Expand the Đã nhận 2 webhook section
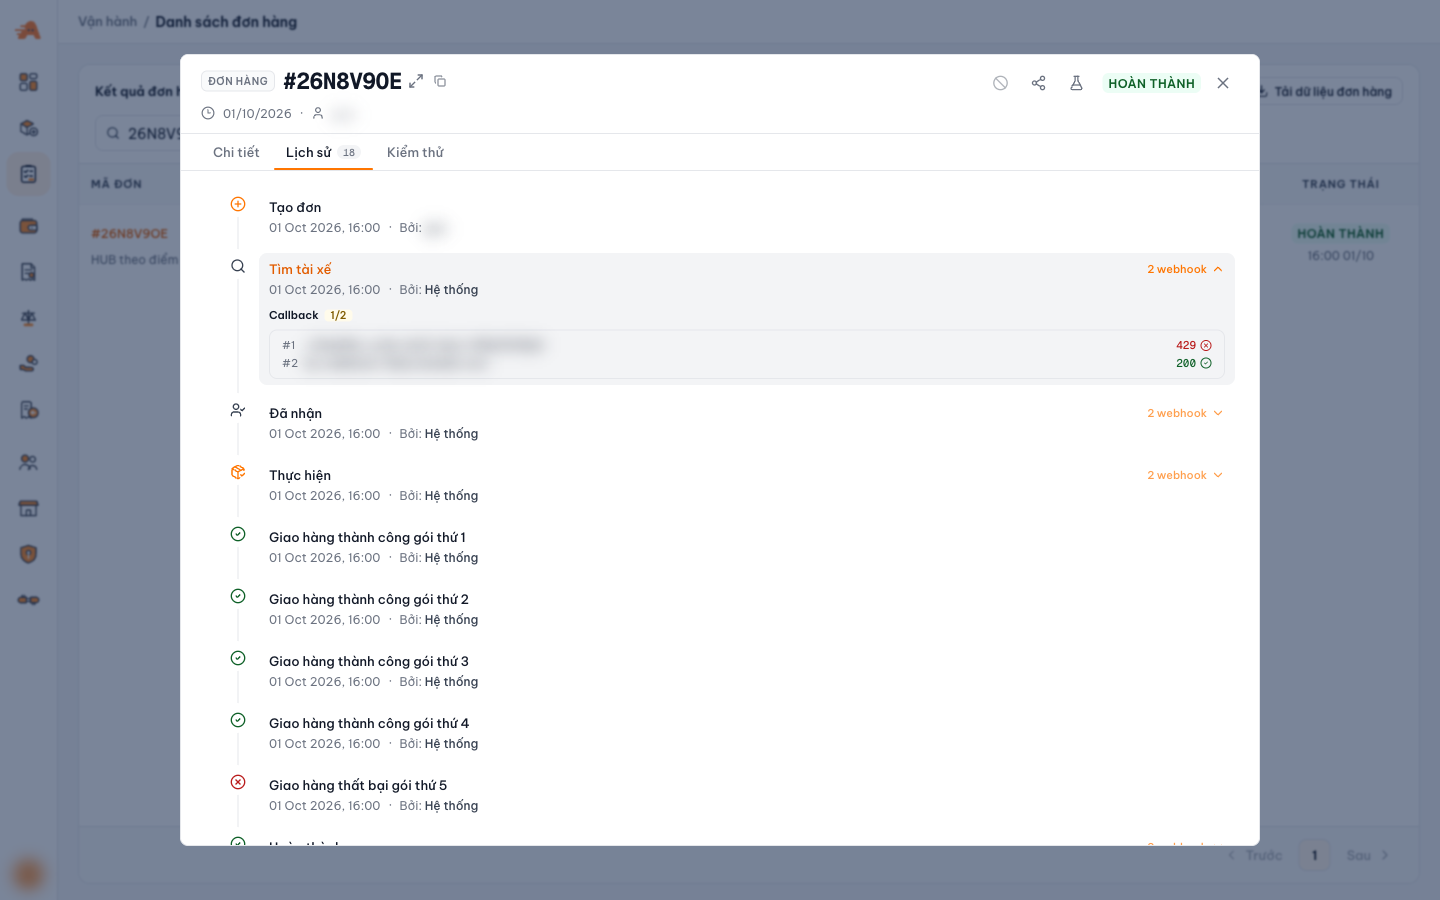 (1185, 413)
